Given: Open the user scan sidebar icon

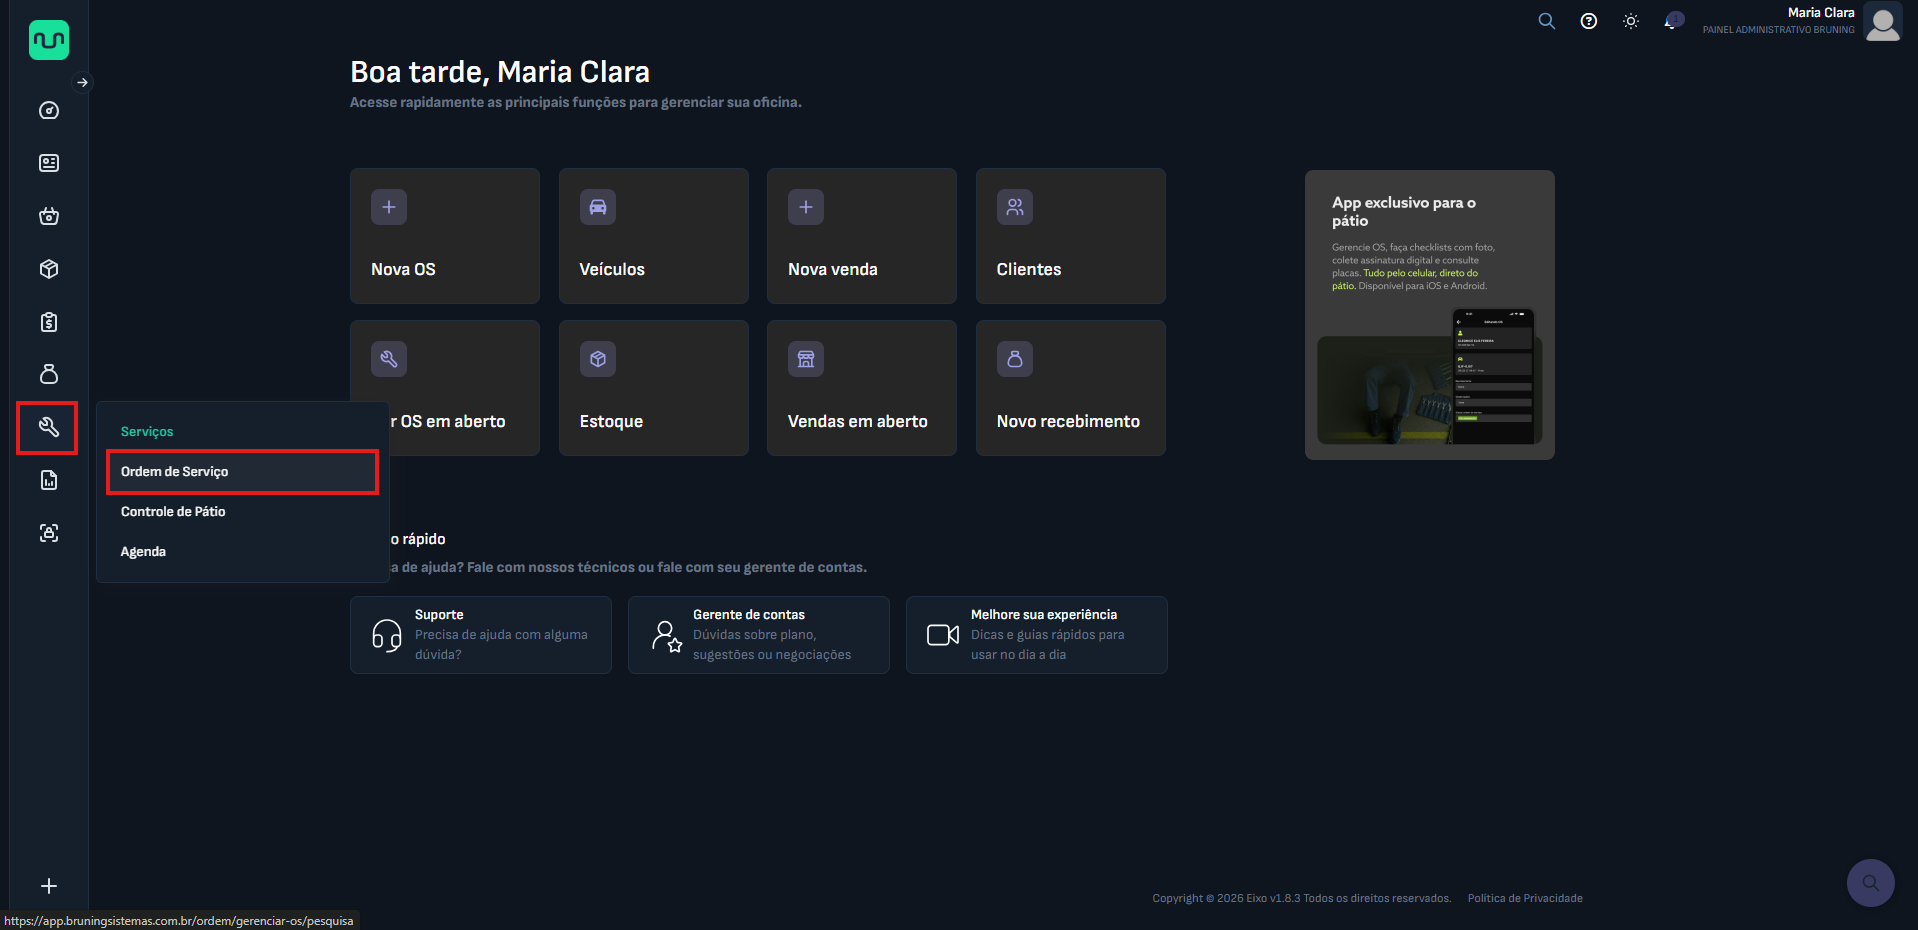Looking at the screenshot, I should point(49,533).
